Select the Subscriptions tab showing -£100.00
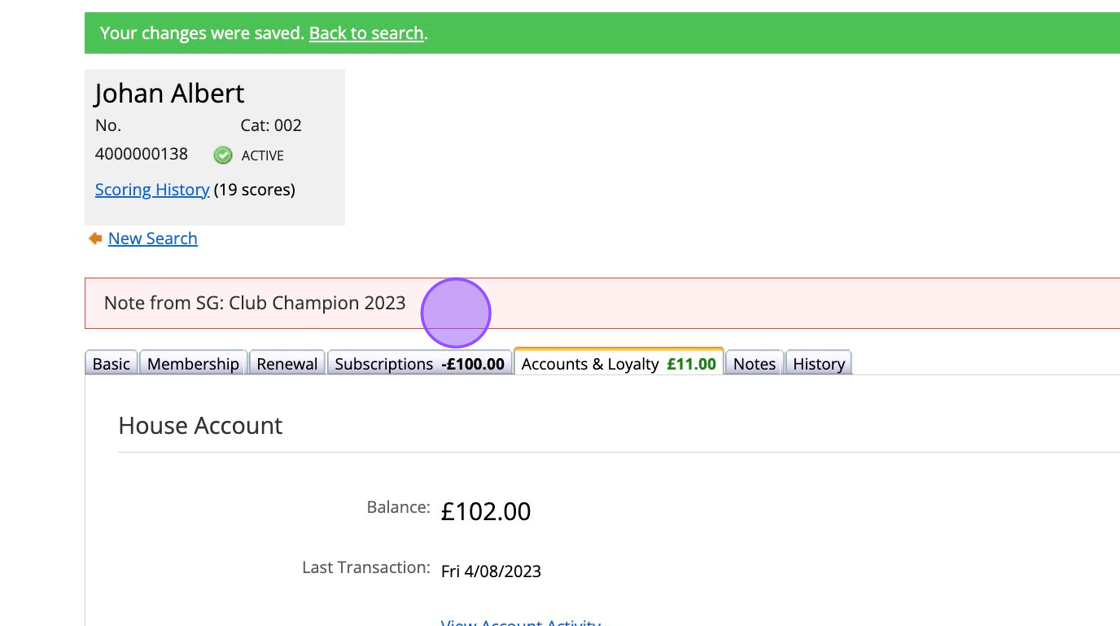Viewport: 1120px width, 626px height. tap(419, 363)
